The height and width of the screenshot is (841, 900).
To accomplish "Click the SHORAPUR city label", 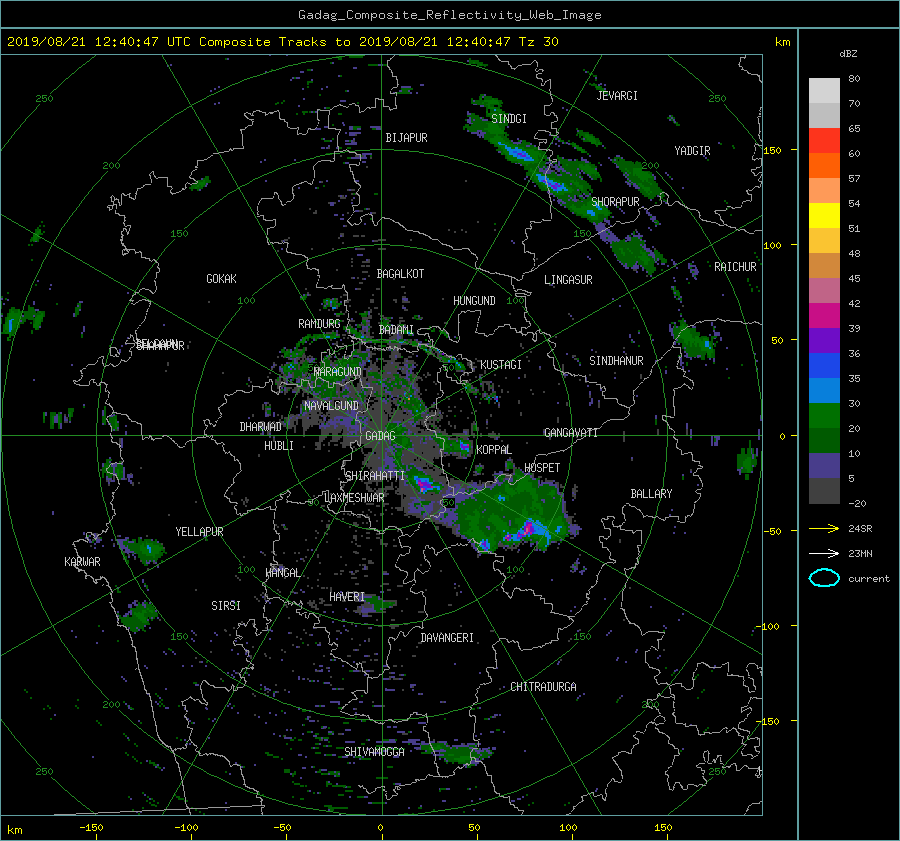I will coord(615,202).
